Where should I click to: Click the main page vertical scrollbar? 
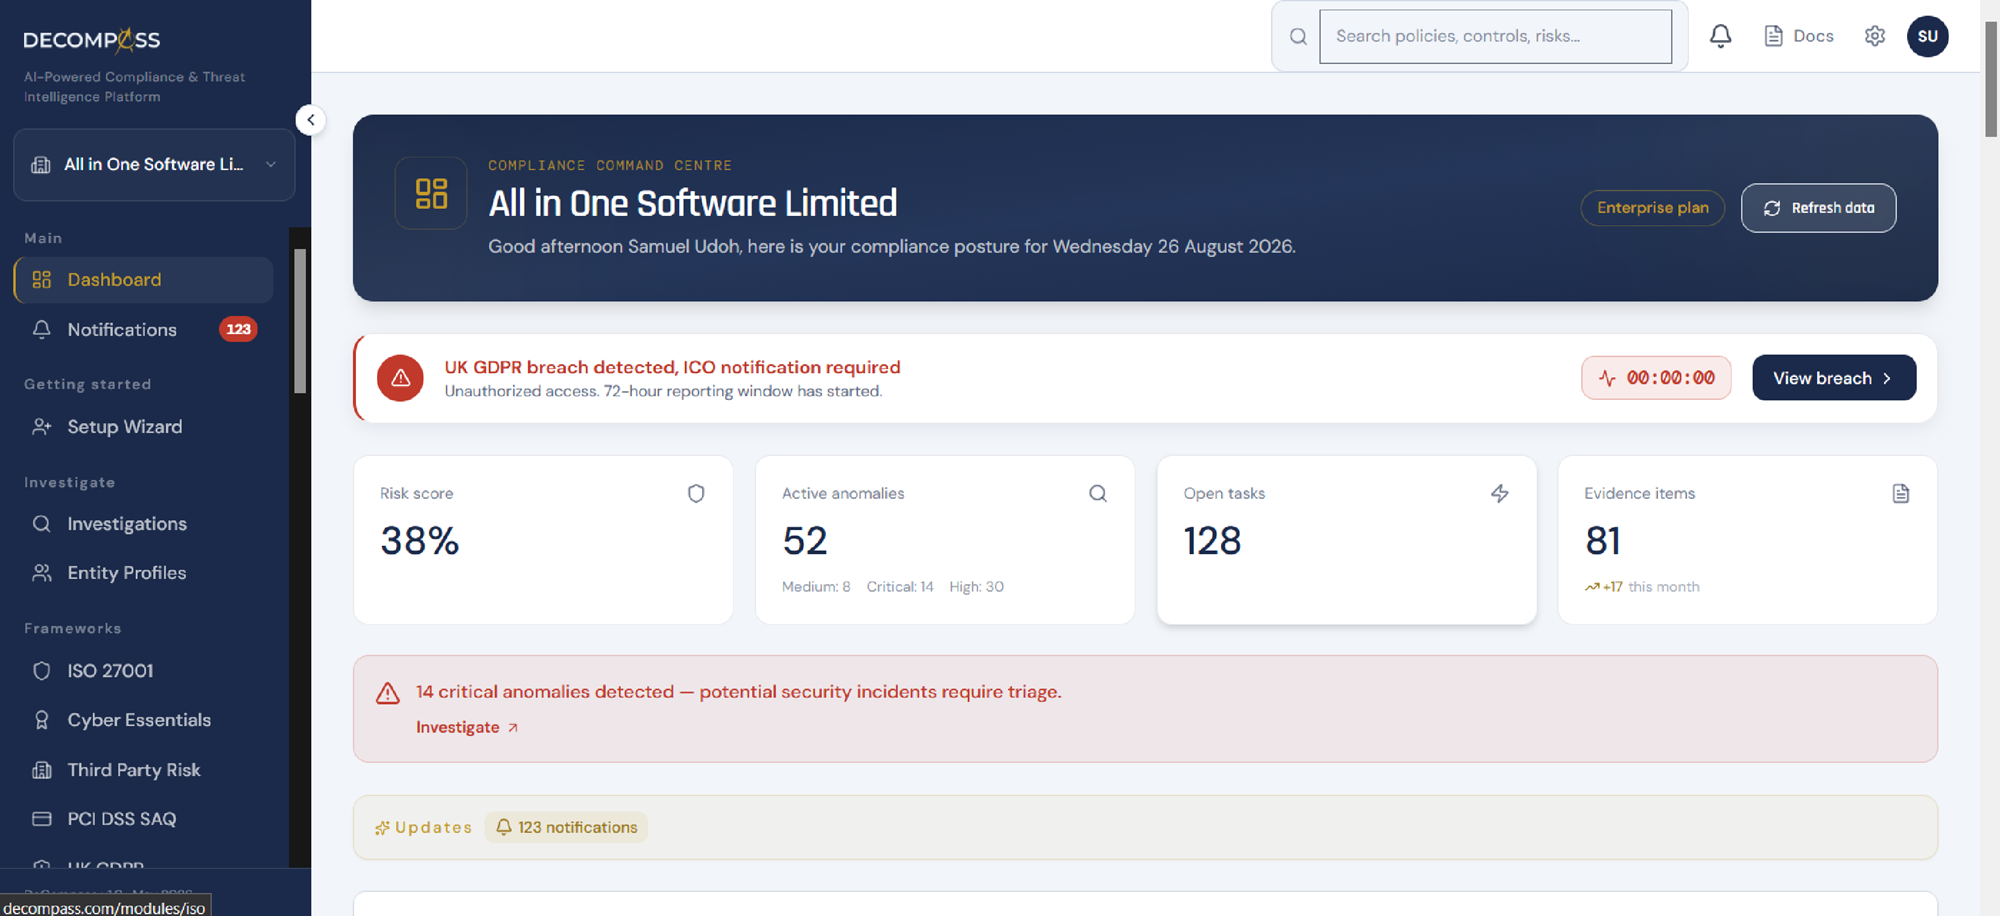click(x=1990, y=78)
